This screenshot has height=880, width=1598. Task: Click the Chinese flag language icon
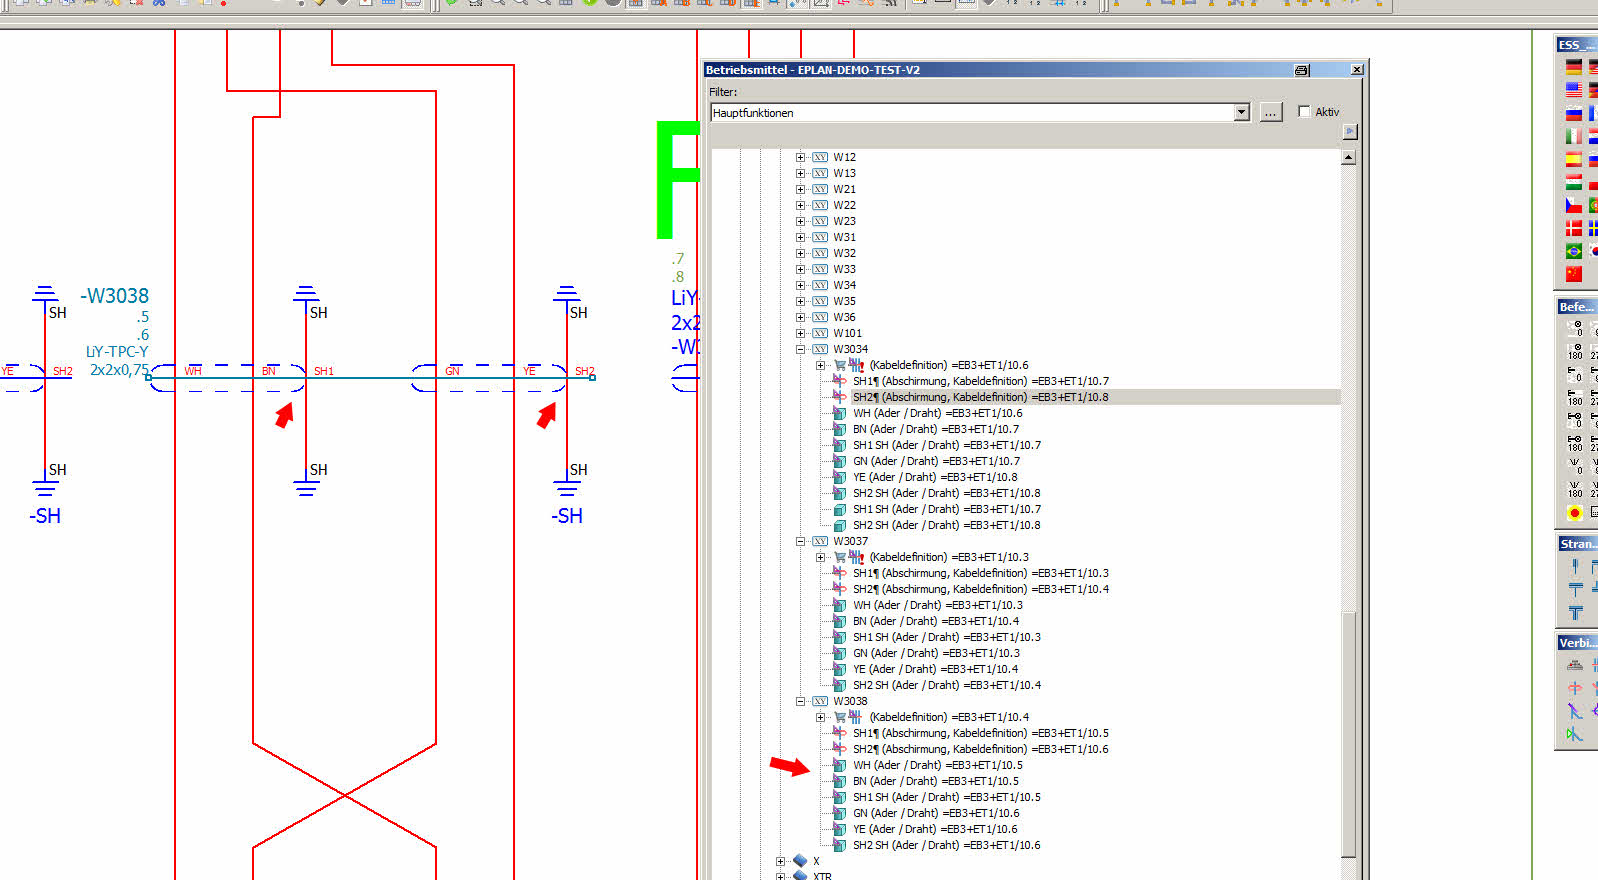[1573, 274]
